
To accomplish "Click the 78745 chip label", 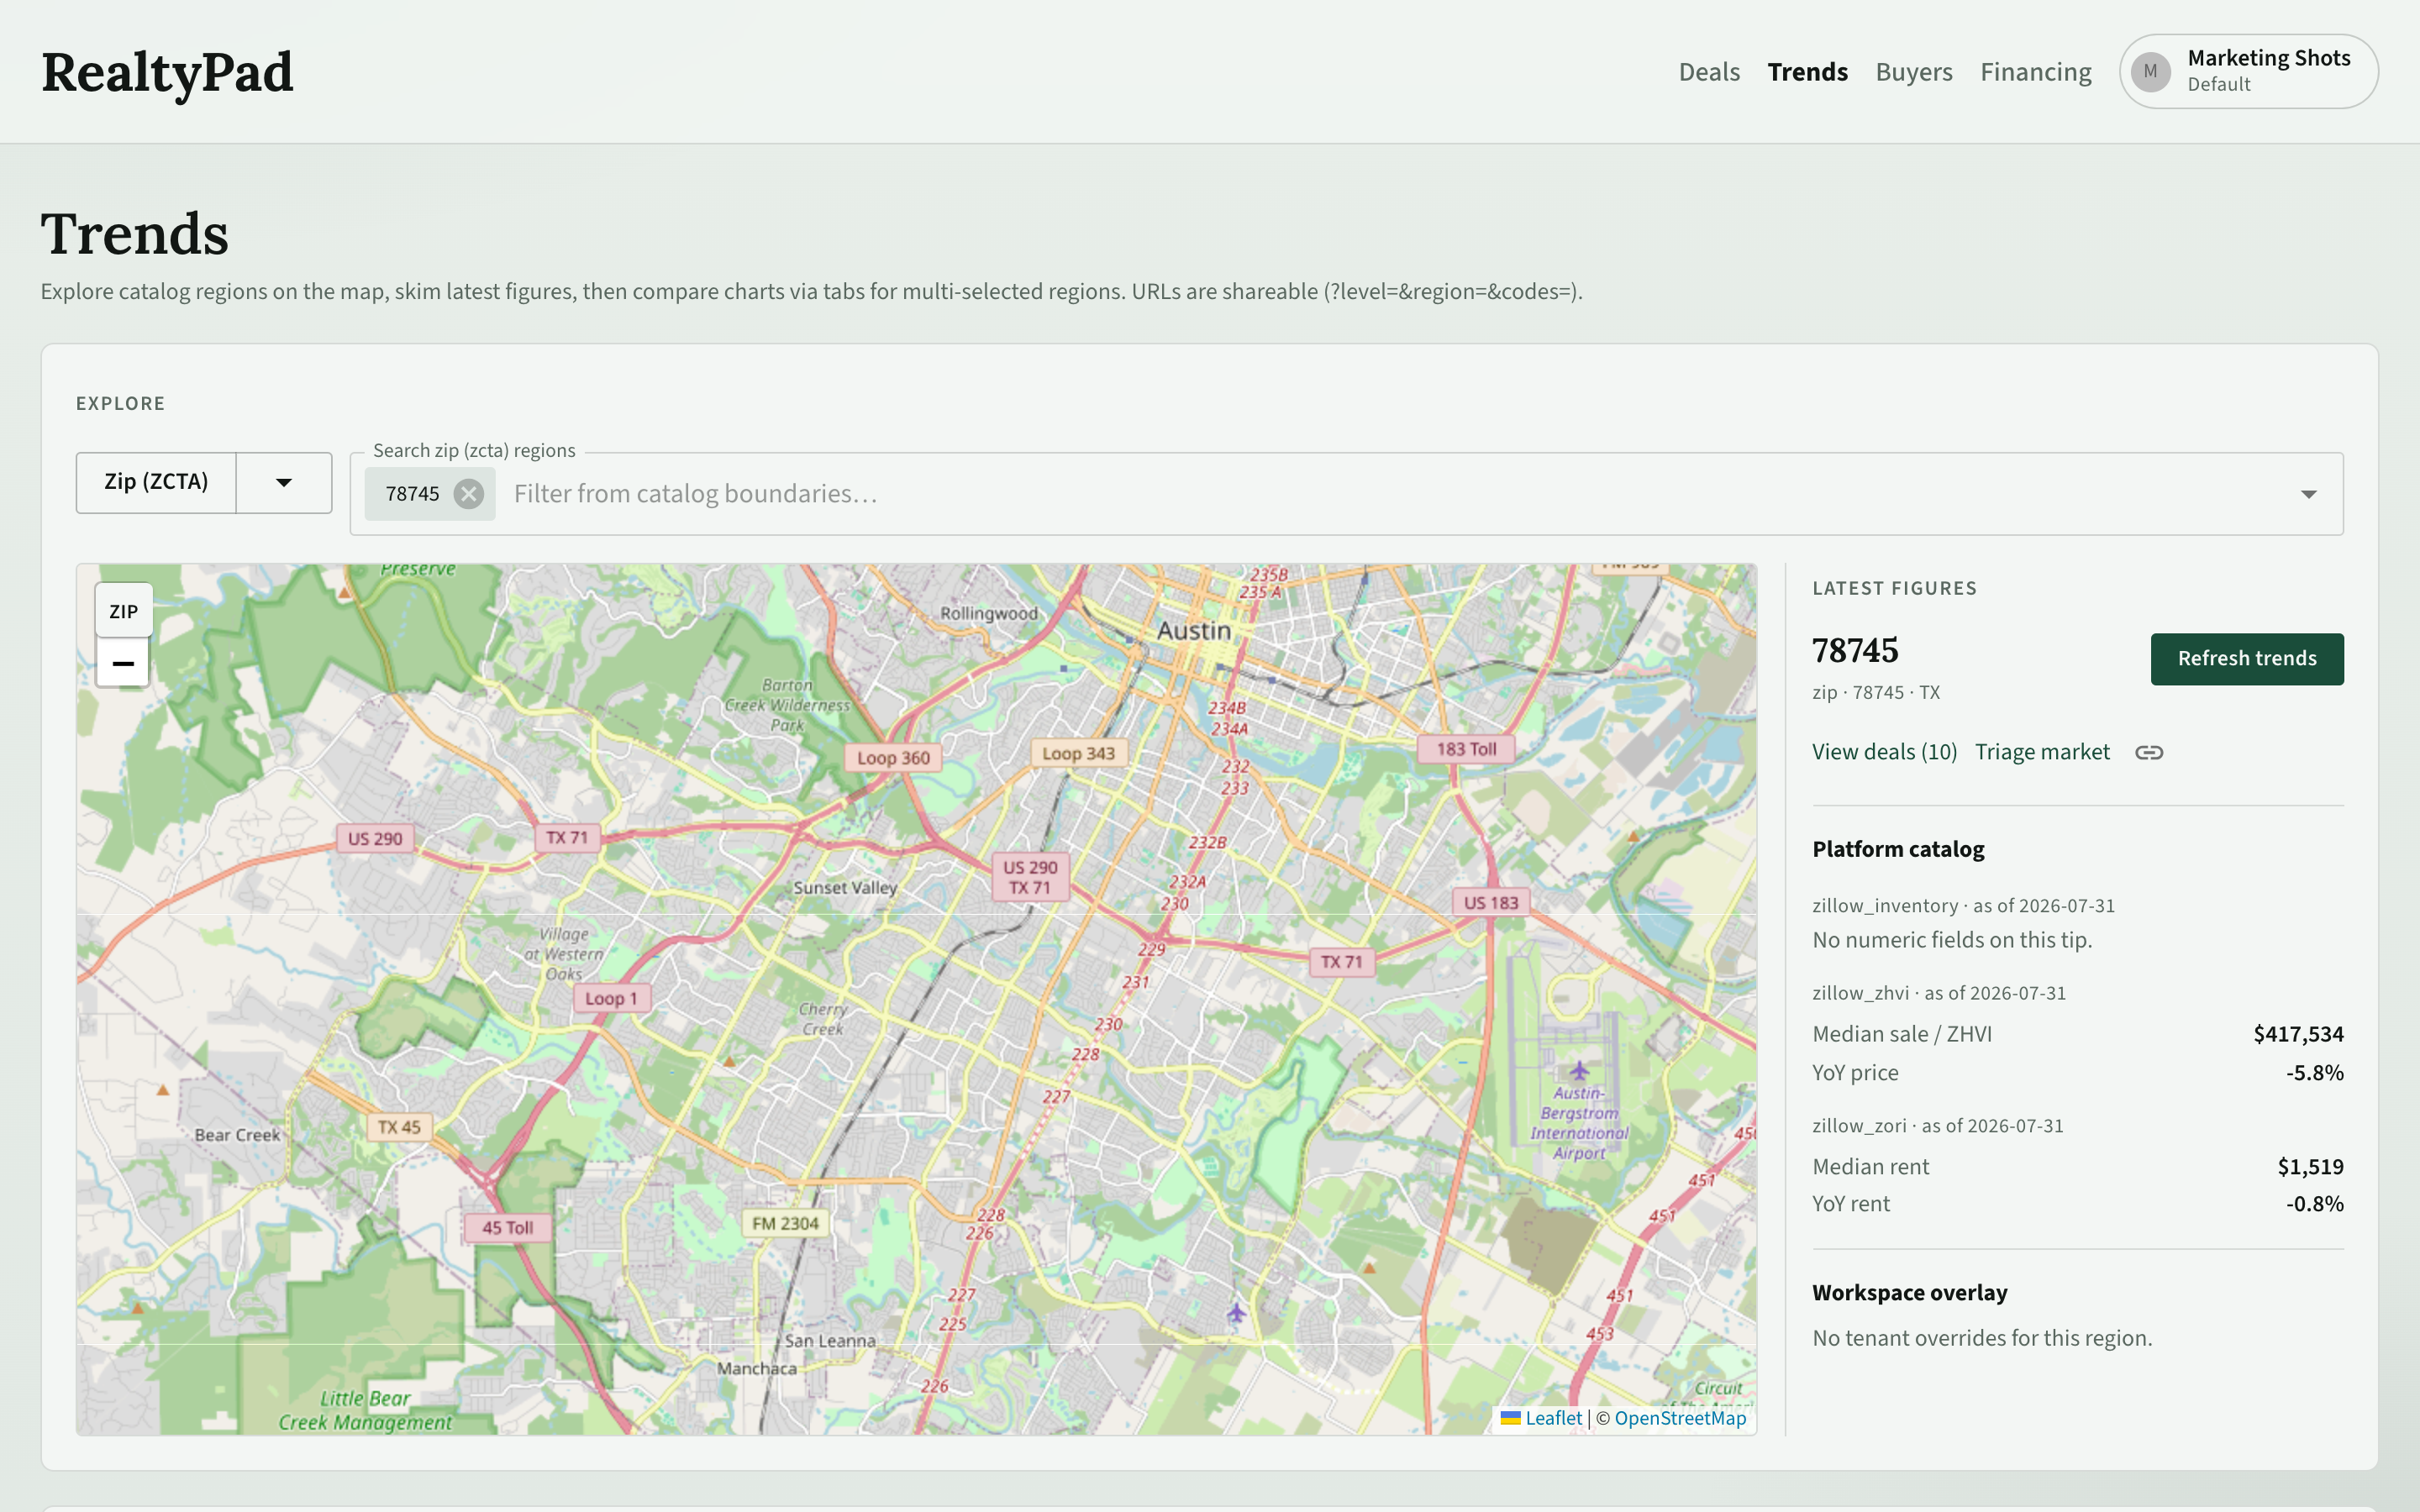I will [412, 494].
